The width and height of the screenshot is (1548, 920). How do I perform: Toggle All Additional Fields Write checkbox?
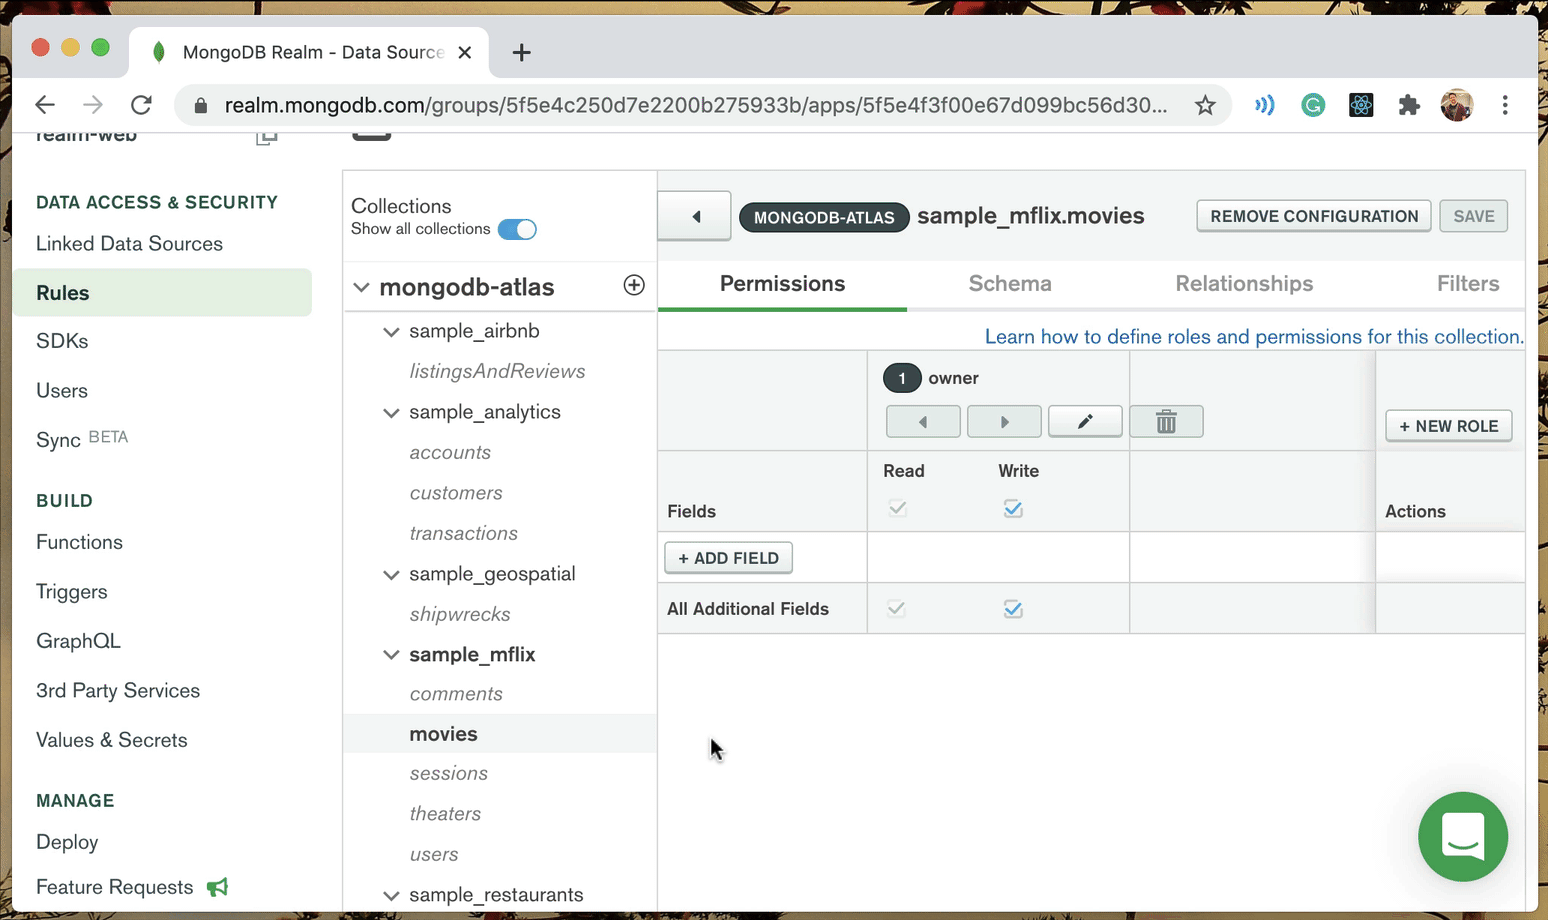[x=1013, y=609]
